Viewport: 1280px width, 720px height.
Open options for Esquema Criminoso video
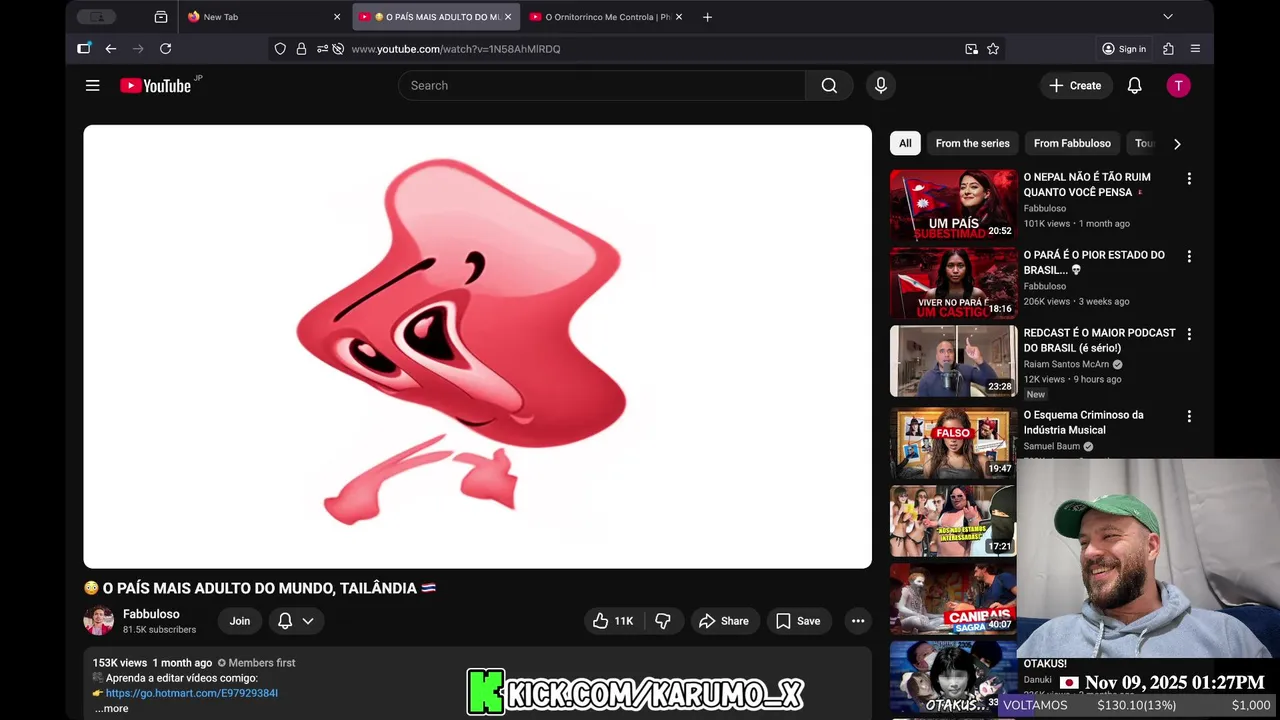(x=1189, y=417)
